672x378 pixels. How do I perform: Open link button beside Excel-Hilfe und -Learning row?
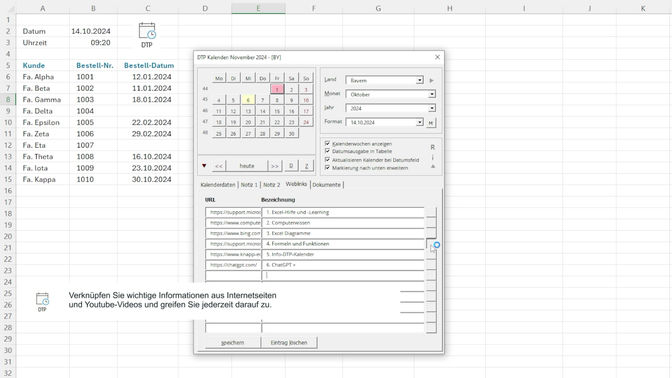(x=431, y=212)
